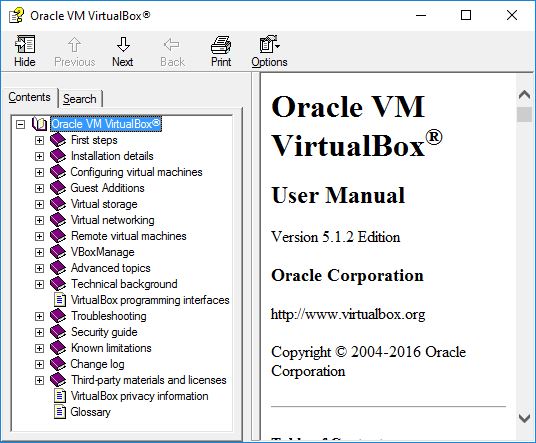Image resolution: width=536 pixels, height=443 pixels.
Task: Open the Options toolbar menu
Action: coord(269,51)
